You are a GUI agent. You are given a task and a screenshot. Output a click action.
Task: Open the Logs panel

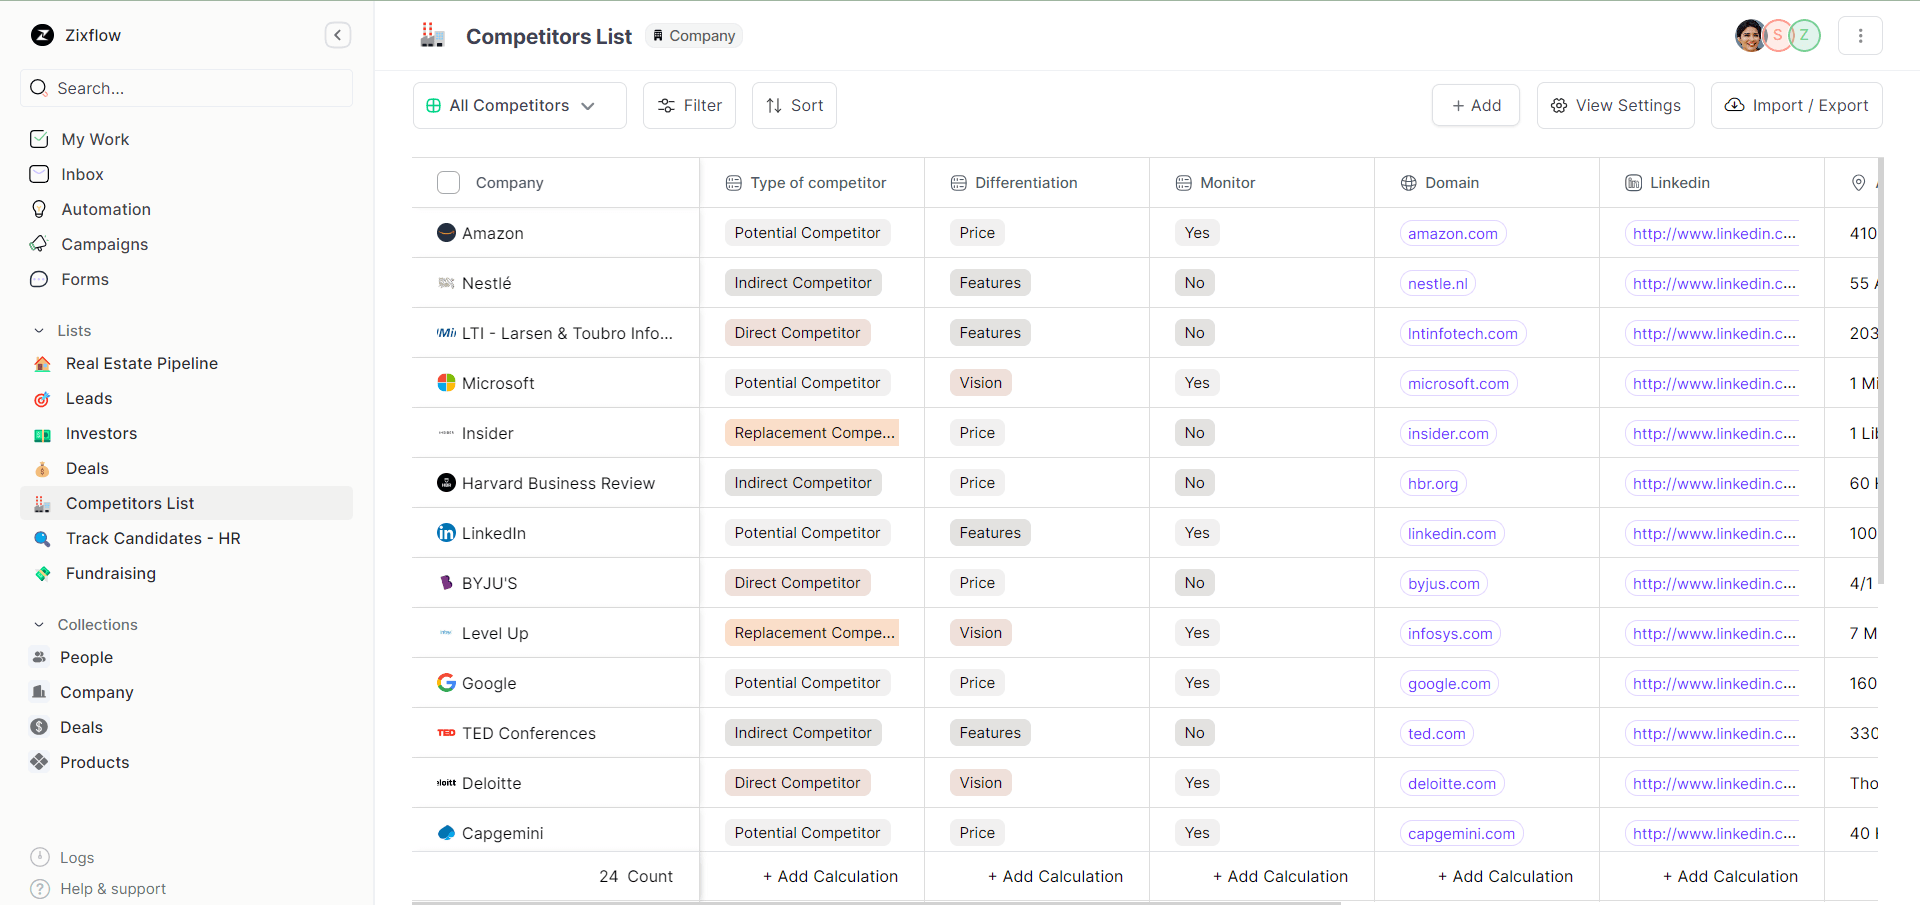[75, 857]
